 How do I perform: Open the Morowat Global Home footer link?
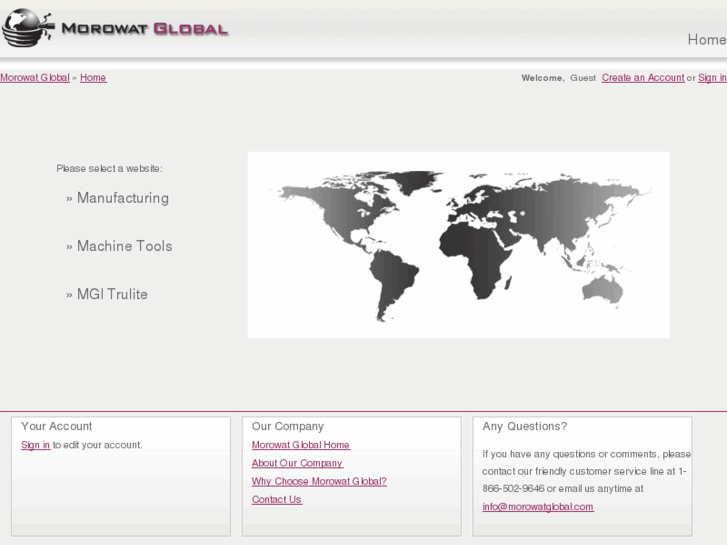pos(300,445)
